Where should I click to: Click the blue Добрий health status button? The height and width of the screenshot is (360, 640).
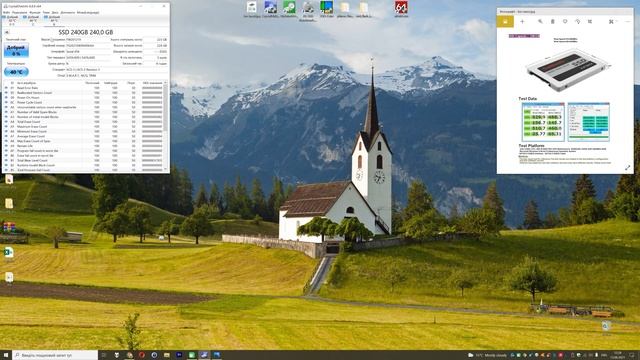[x=16, y=50]
